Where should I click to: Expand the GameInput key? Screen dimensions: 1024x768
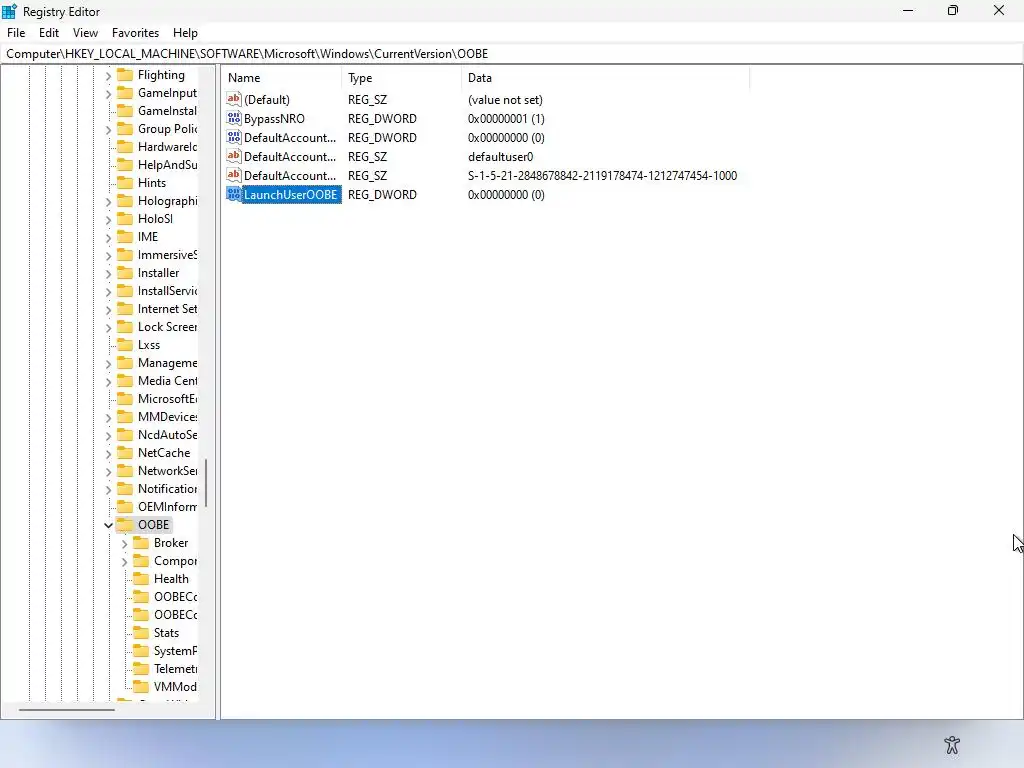pyautogui.click(x=108, y=94)
